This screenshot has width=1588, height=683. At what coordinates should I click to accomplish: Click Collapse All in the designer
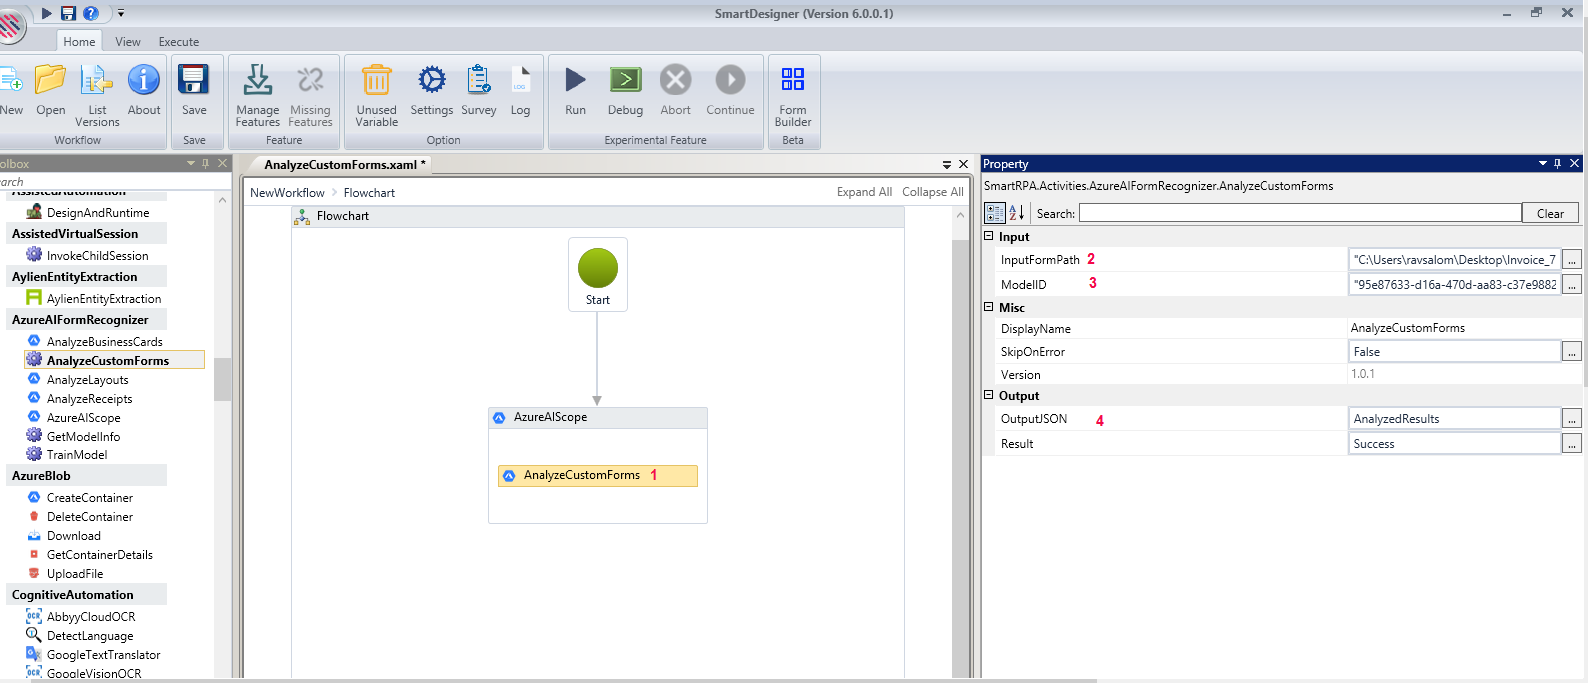click(932, 192)
